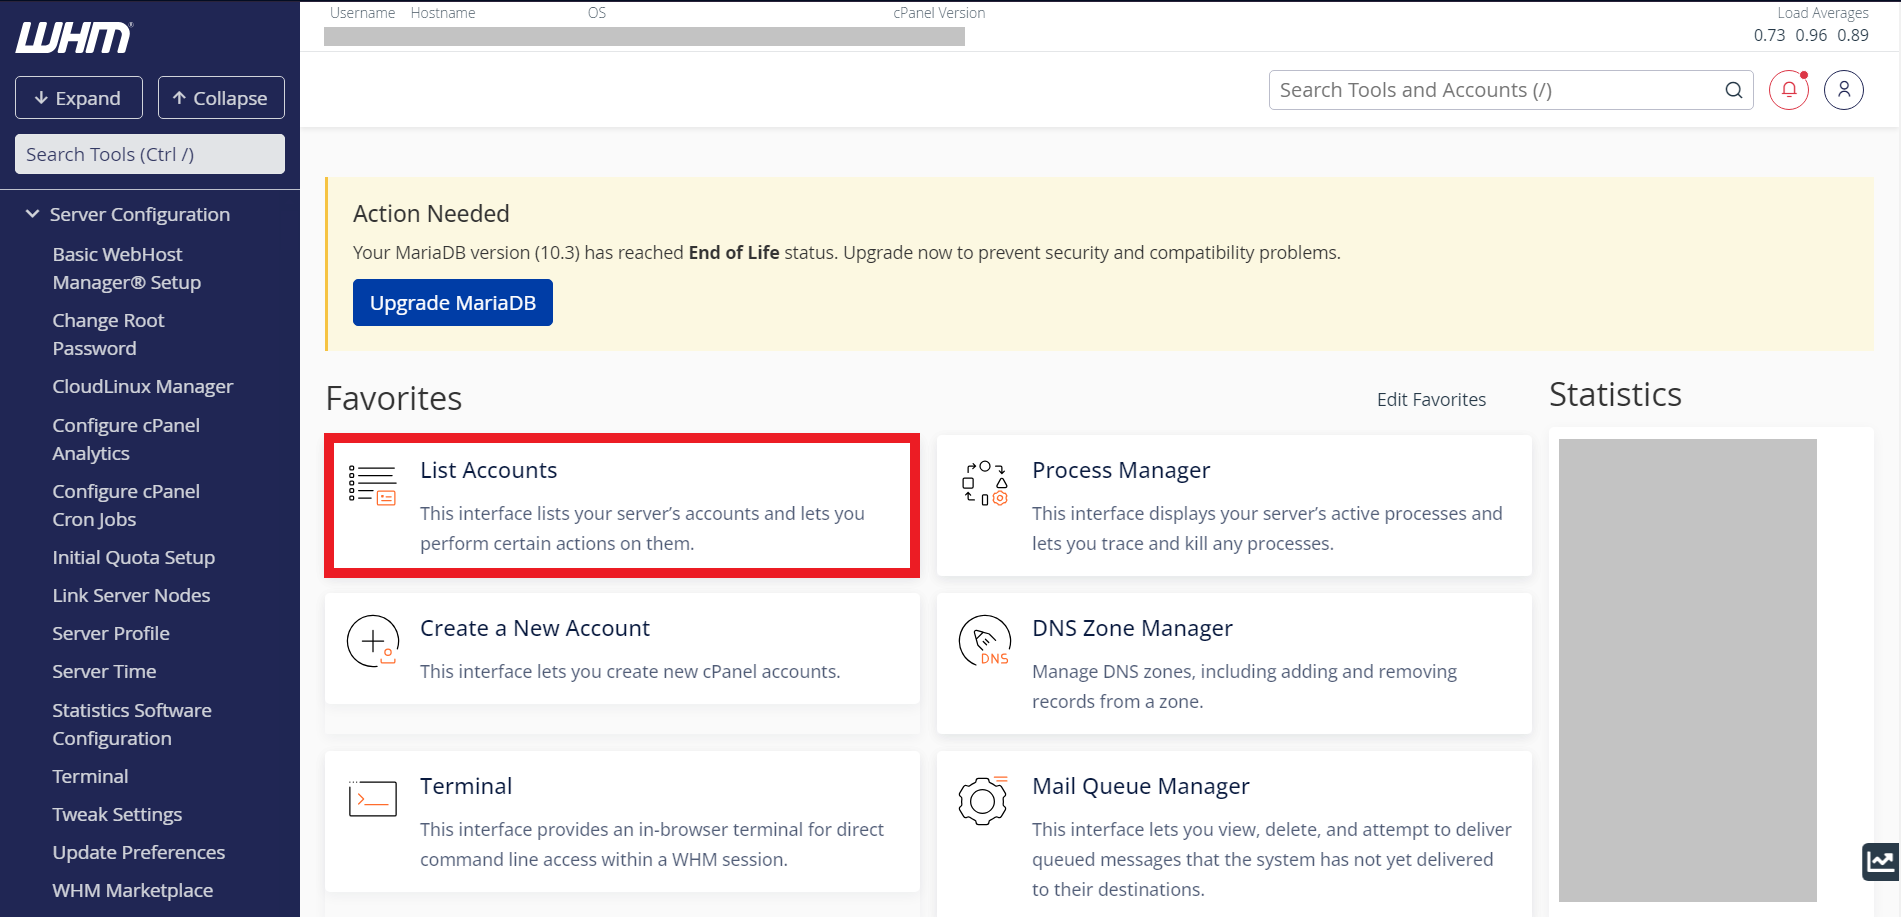Click the Load Averages label
This screenshot has width=1901, height=917.
tap(1823, 13)
